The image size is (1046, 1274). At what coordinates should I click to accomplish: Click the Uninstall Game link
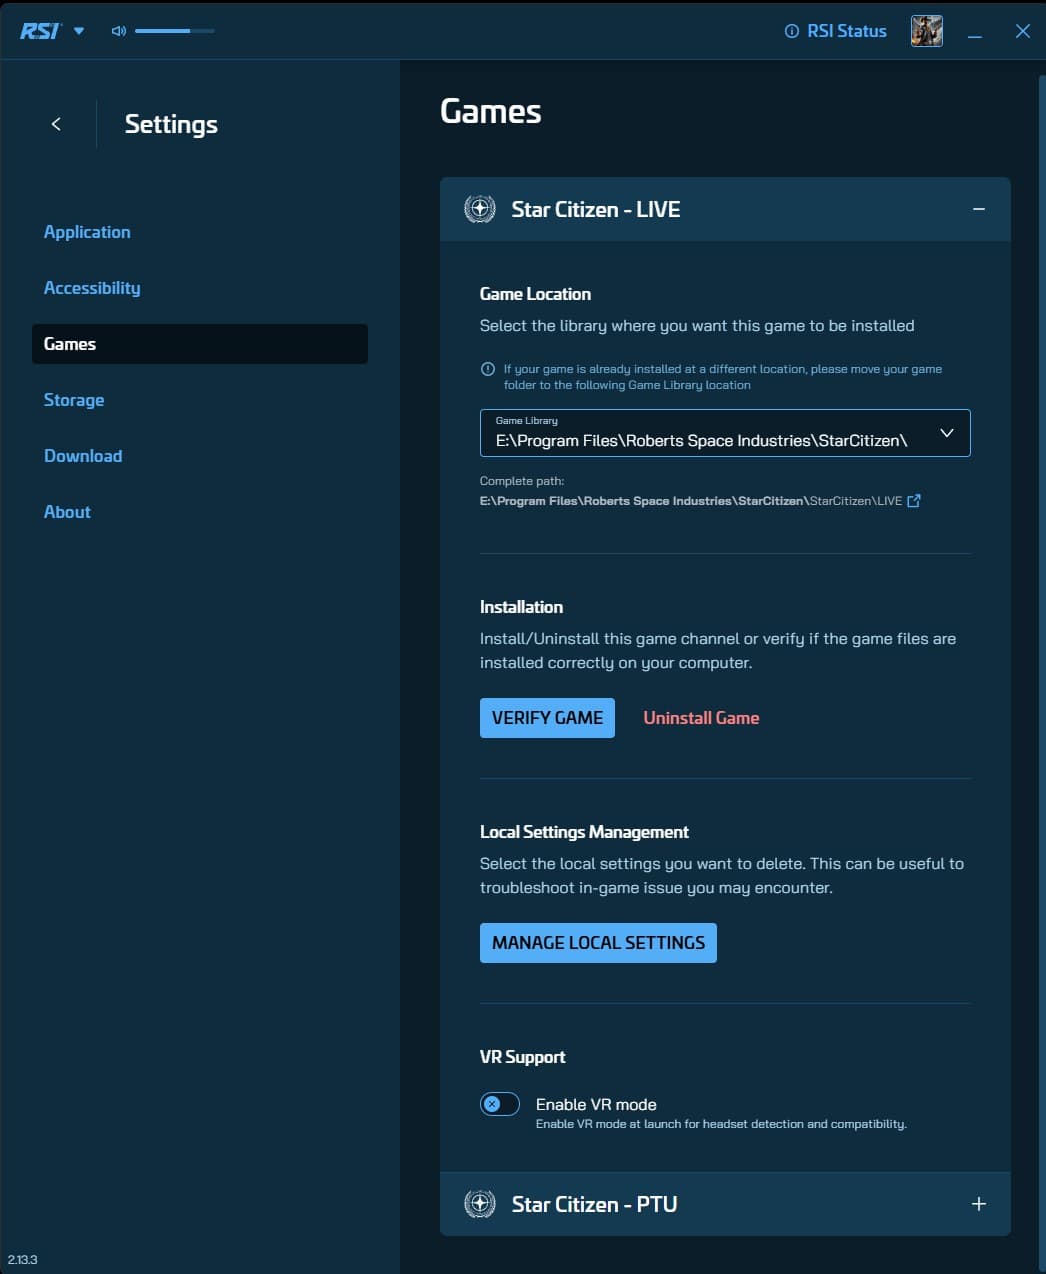pos(701,718)
